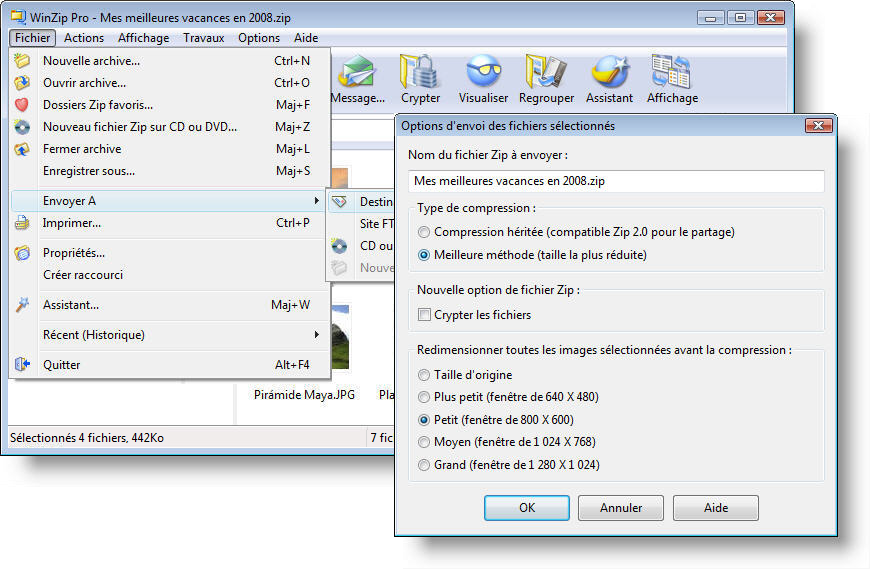Open the Fichier menu

coord(32,38)
